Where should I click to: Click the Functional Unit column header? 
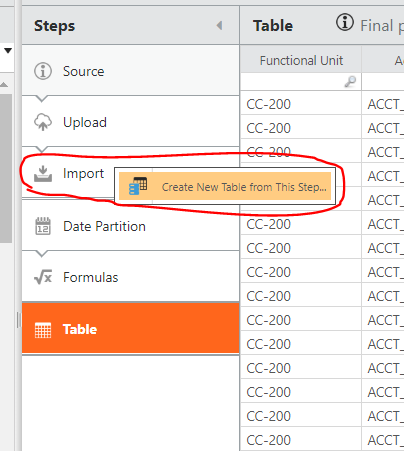pos(301,60)
